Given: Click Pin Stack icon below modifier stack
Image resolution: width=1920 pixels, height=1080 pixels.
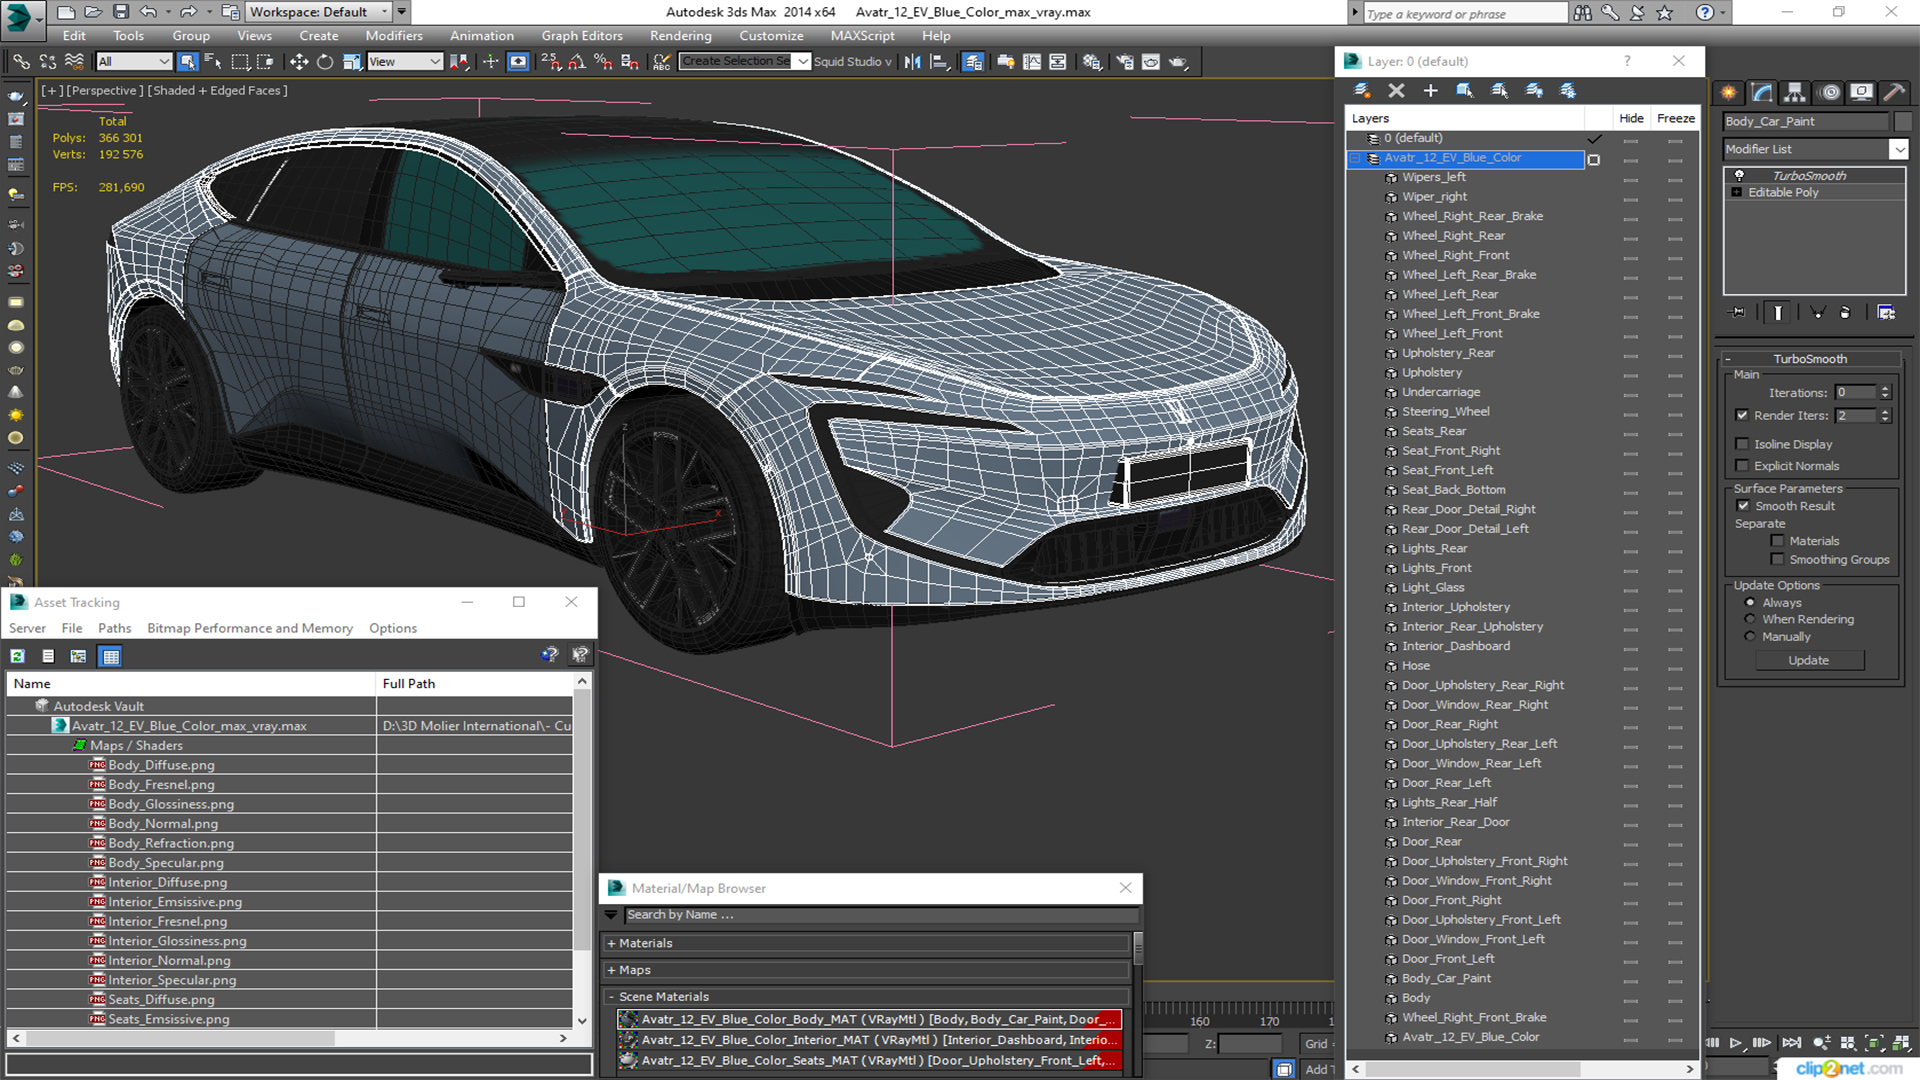Looking at the screenshot, I should coord(1738,313).
